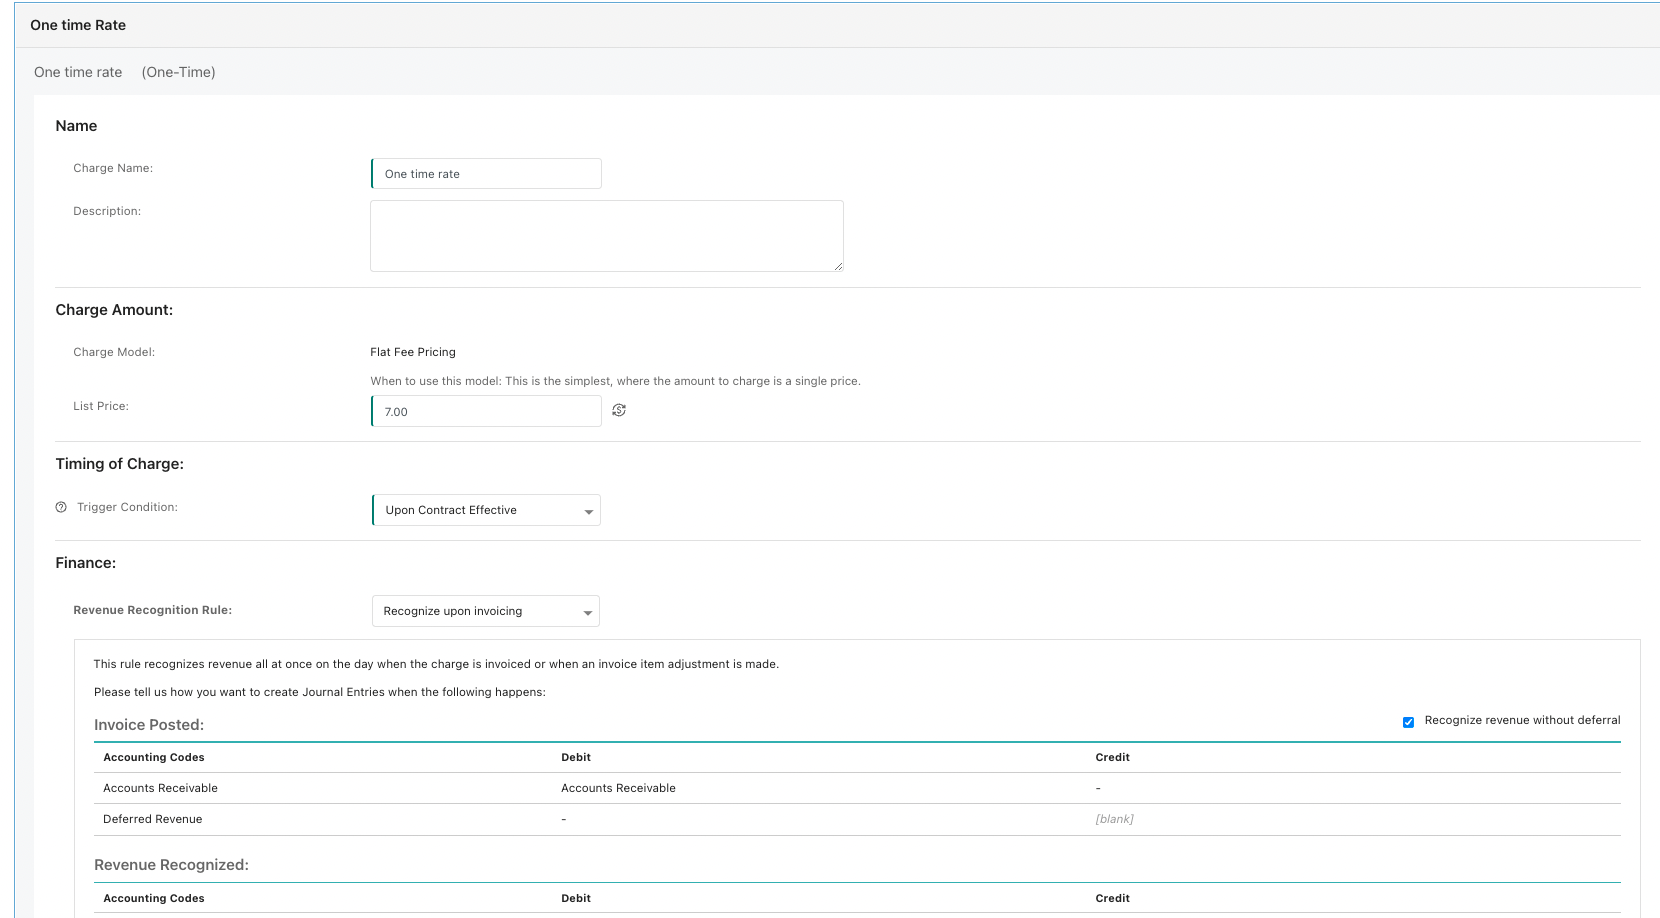
Task: Click the Deferred Revenue accounting code cell
Action: 152,819
